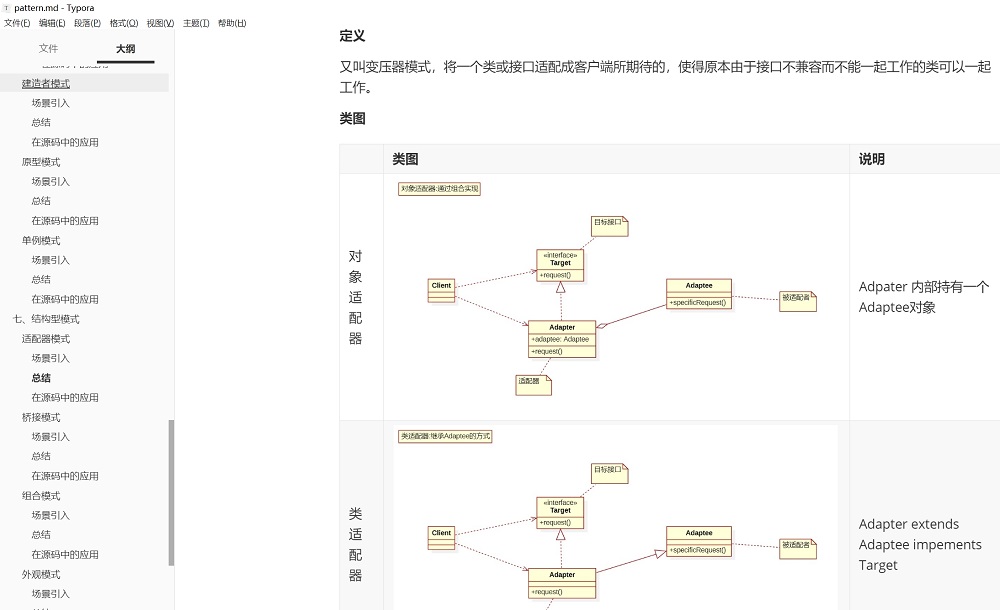Screen dimensions: 1000x610
Task: Open the 帮助(H) menu
Action: pos(232,23)
